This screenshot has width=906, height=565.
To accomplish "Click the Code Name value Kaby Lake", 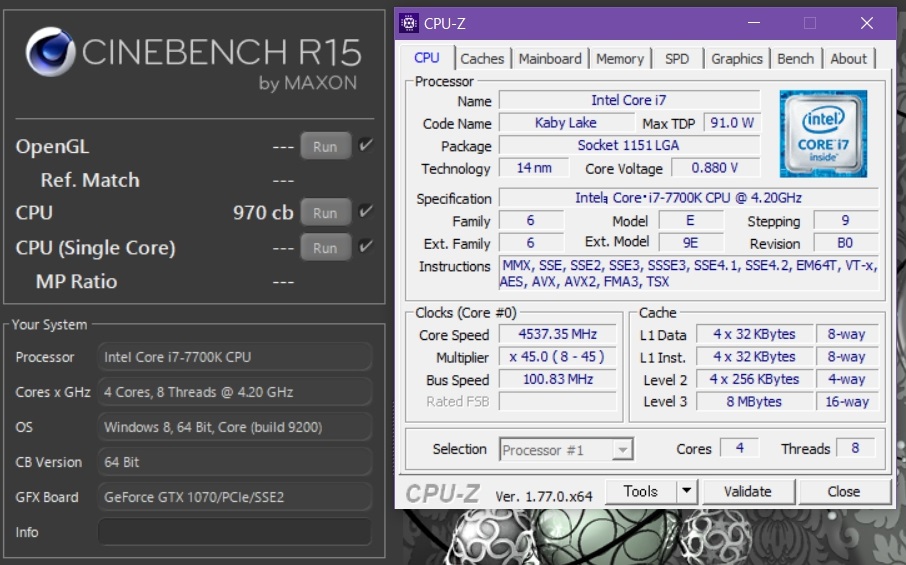I will click(566, 122).
